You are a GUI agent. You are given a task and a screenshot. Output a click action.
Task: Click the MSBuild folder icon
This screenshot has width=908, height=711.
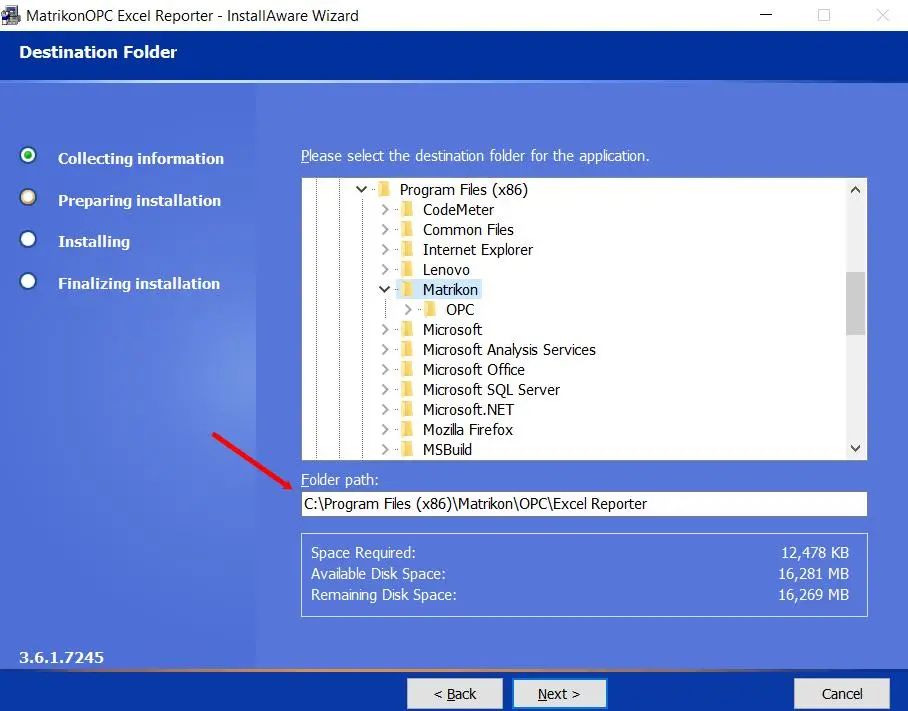coord(407,449)
